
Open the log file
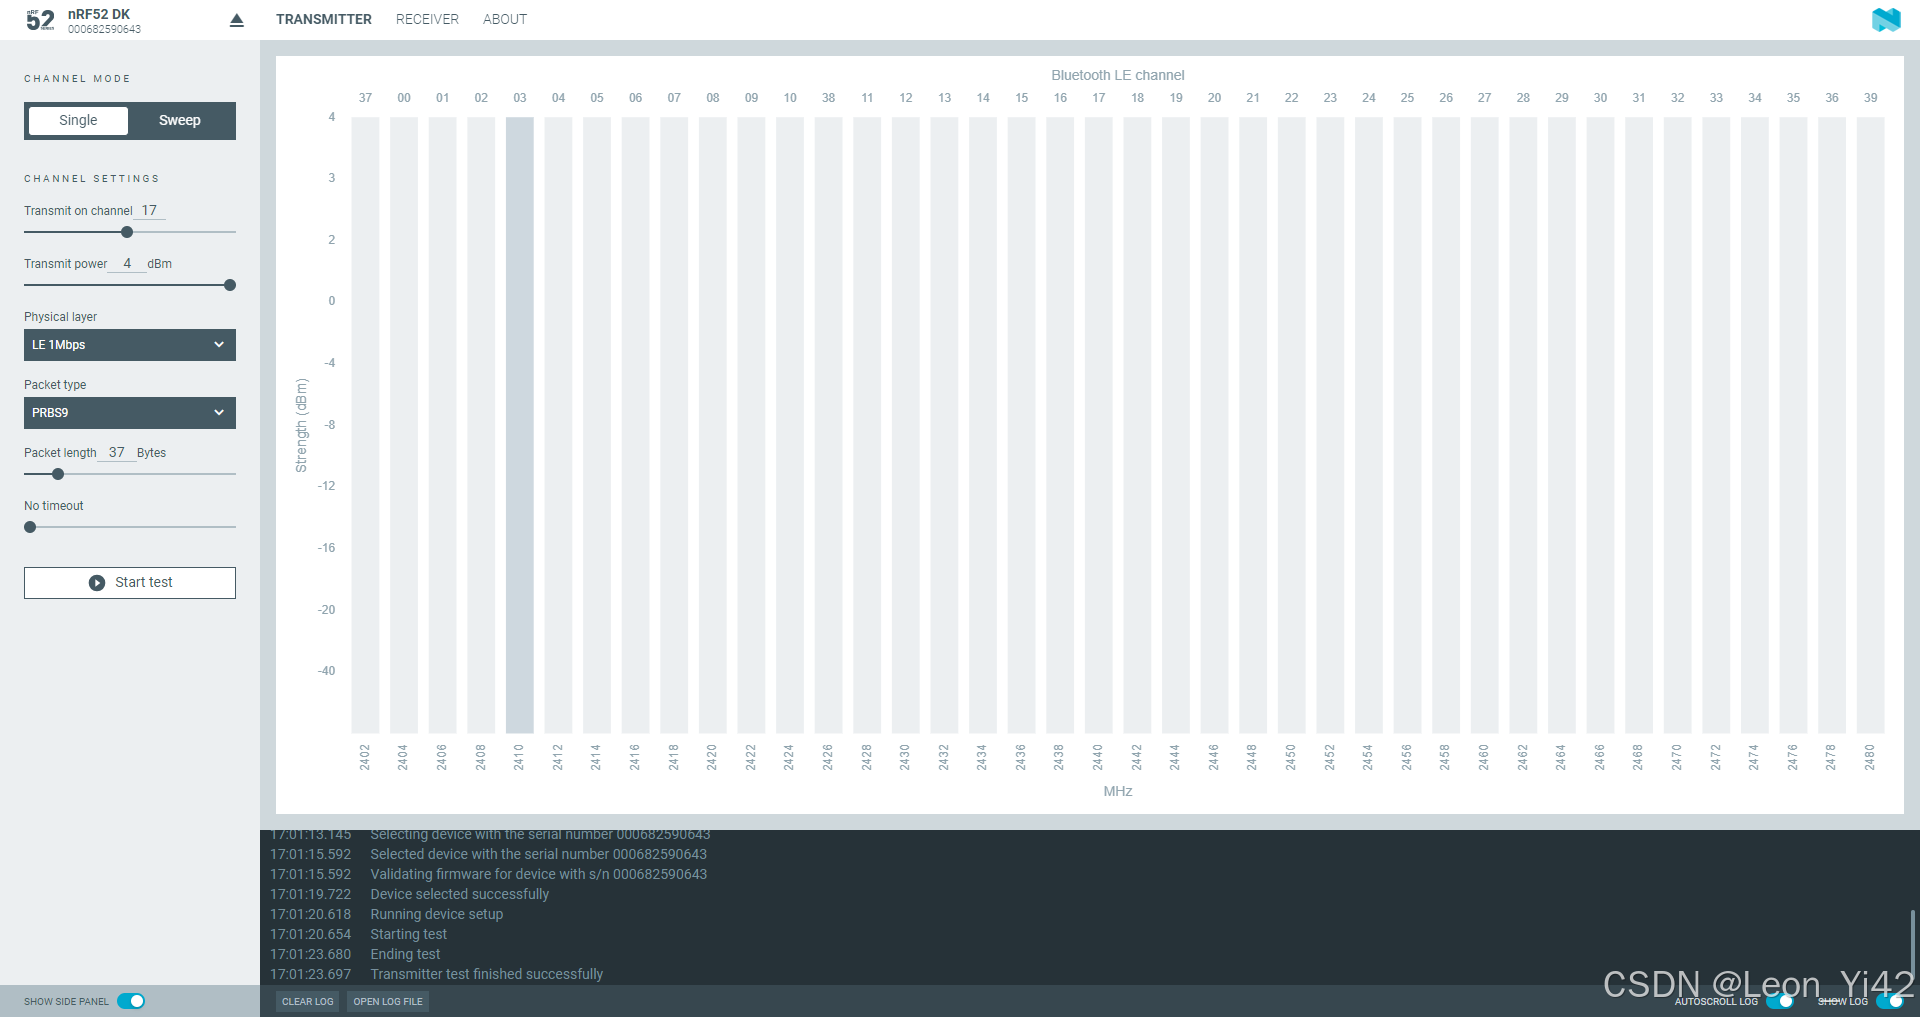(388, 1001)
